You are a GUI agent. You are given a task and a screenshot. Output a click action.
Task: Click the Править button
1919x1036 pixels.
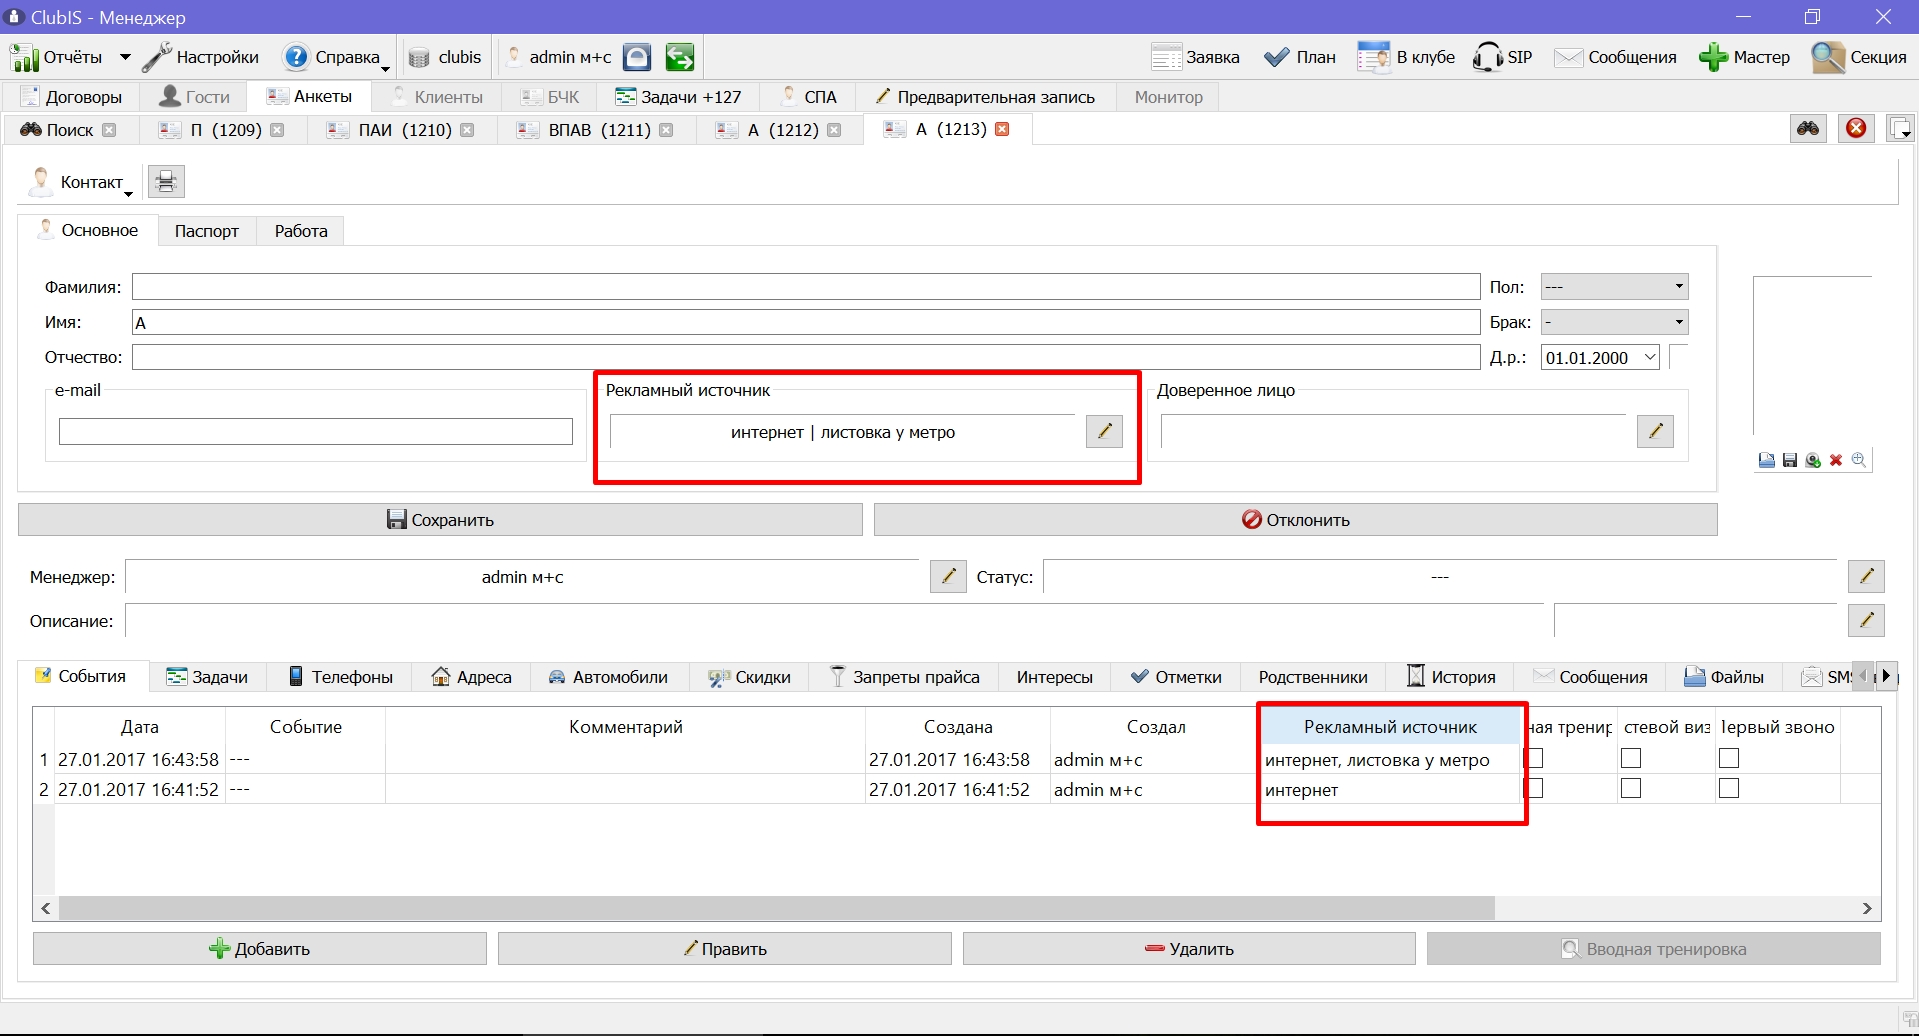pos(725,949)
